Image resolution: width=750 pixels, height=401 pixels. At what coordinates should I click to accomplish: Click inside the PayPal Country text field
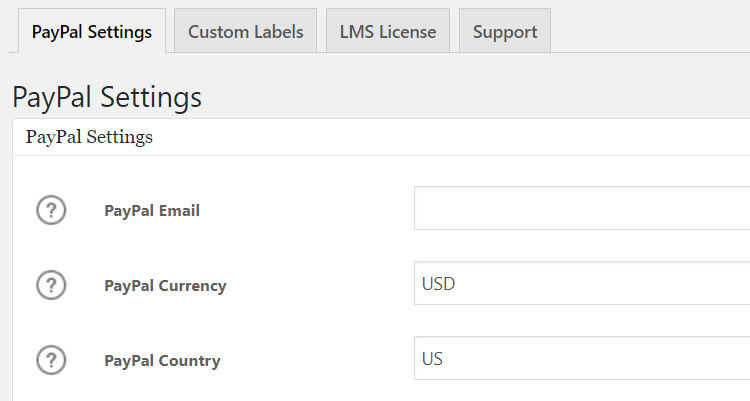580,358
